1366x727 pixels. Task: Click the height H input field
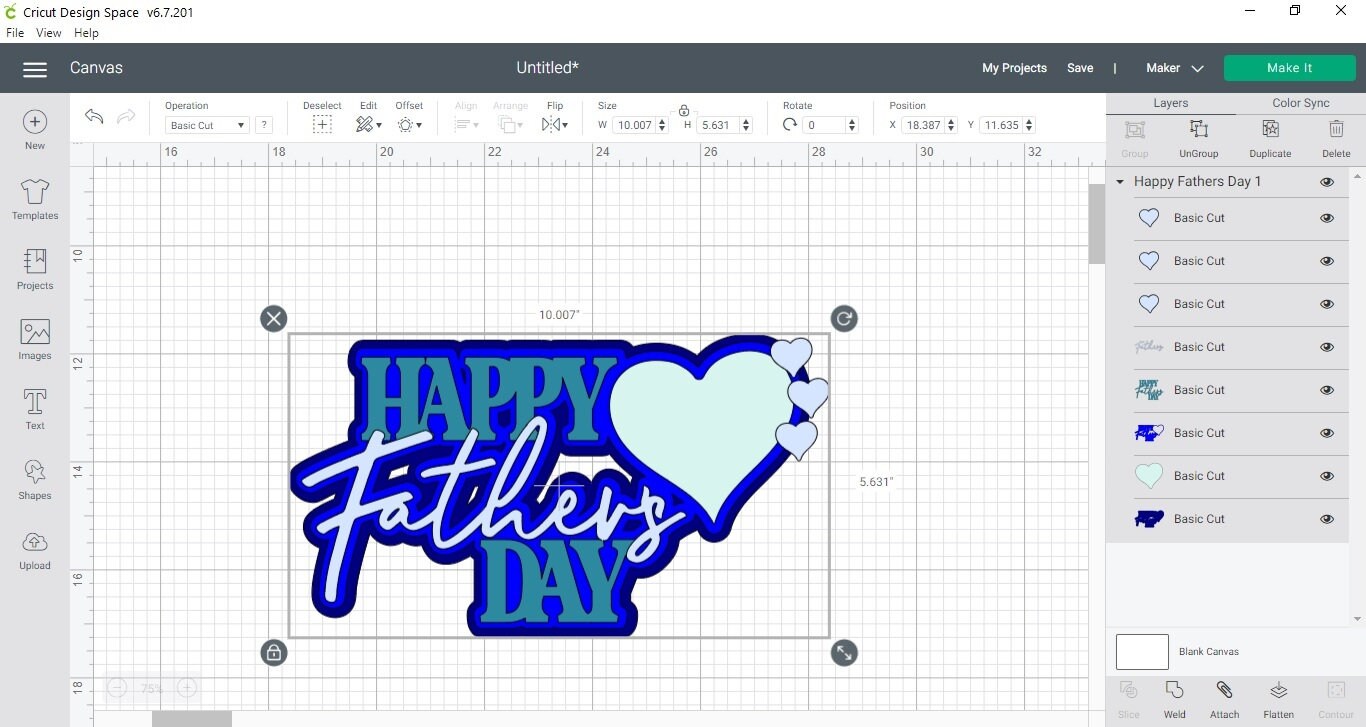pyautogui.click(x=716, y=125)
